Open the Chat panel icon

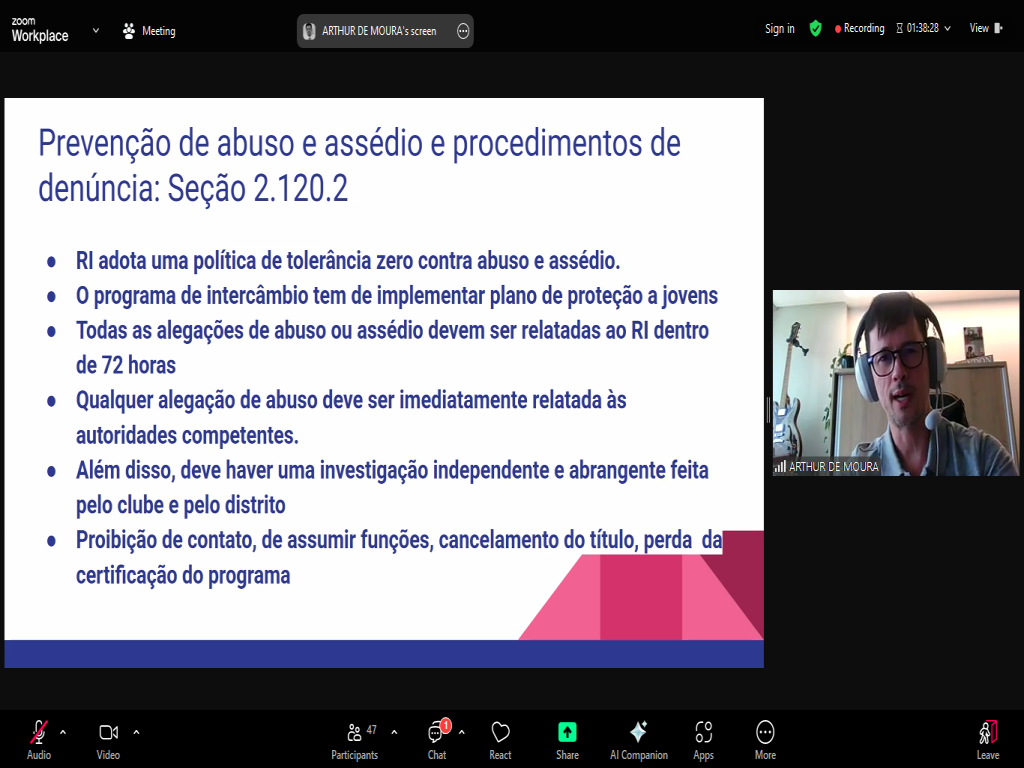(x=437, y=733)
